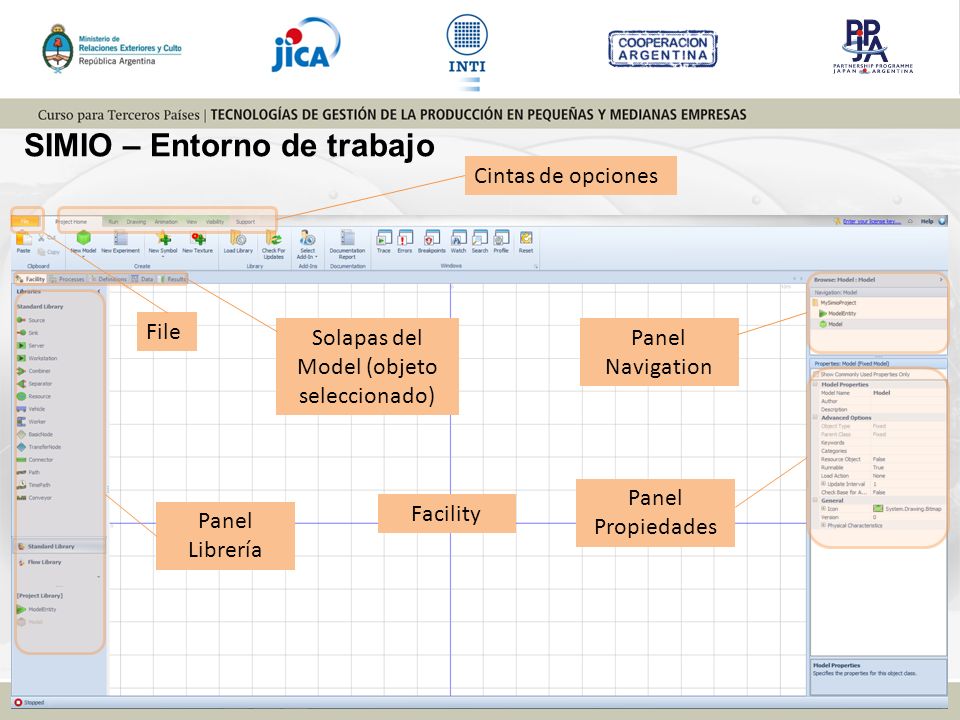
Task: Click the Reset windows icon
Action: tap(526, 238)
